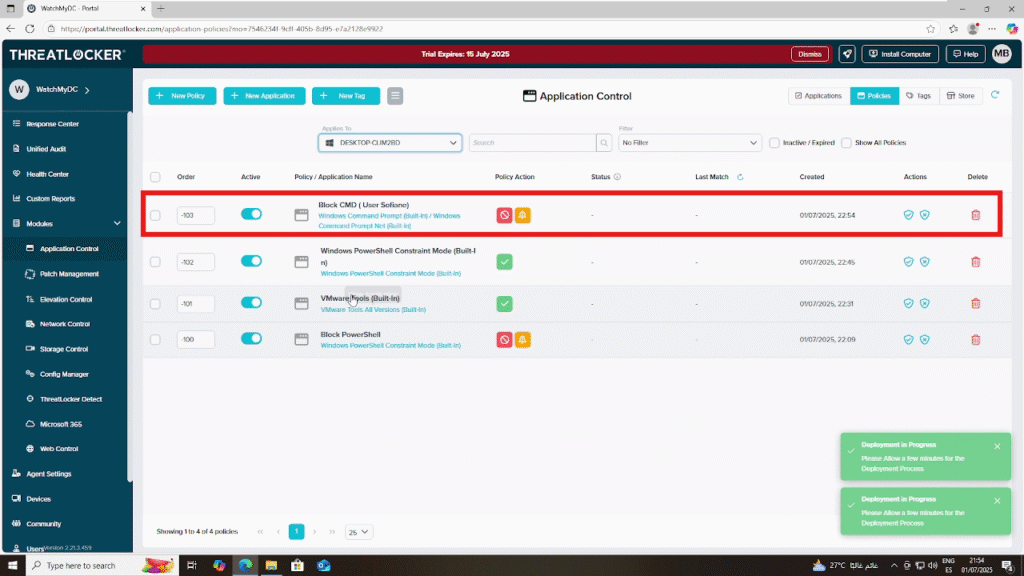The height and width of the screenshot is (576, 1024).
Task: Expand the WatchMyDC organization chevron
Action: (87, 89)
